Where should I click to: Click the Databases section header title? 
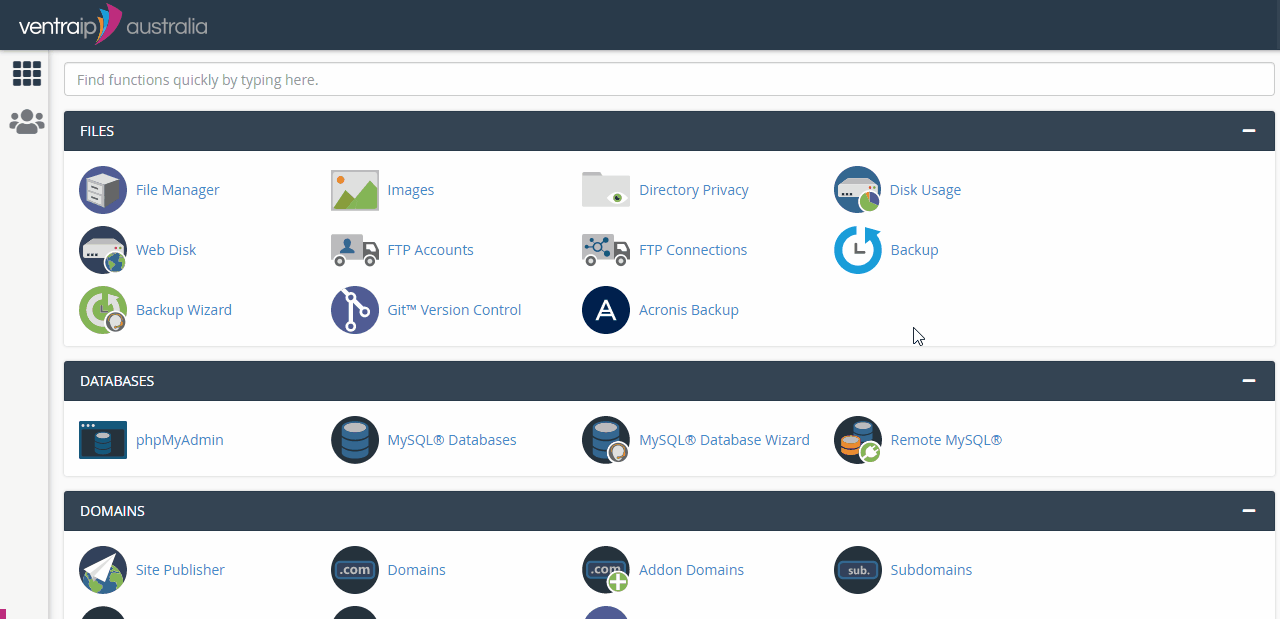coord(117,381)
